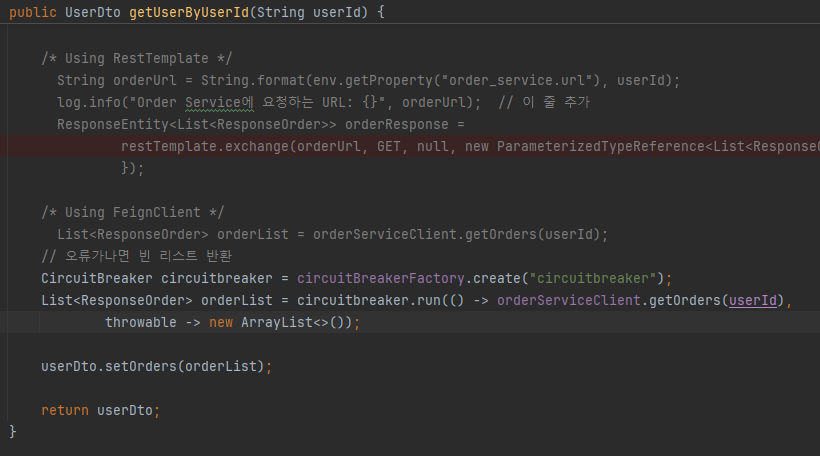This screenshot has width=820, height=456.
Task: Click the "circuitbreaker" string literal
Action: click(593, 278)
